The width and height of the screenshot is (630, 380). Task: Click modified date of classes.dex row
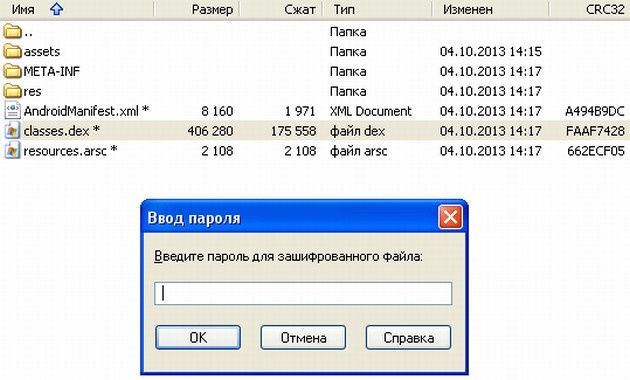491,131
